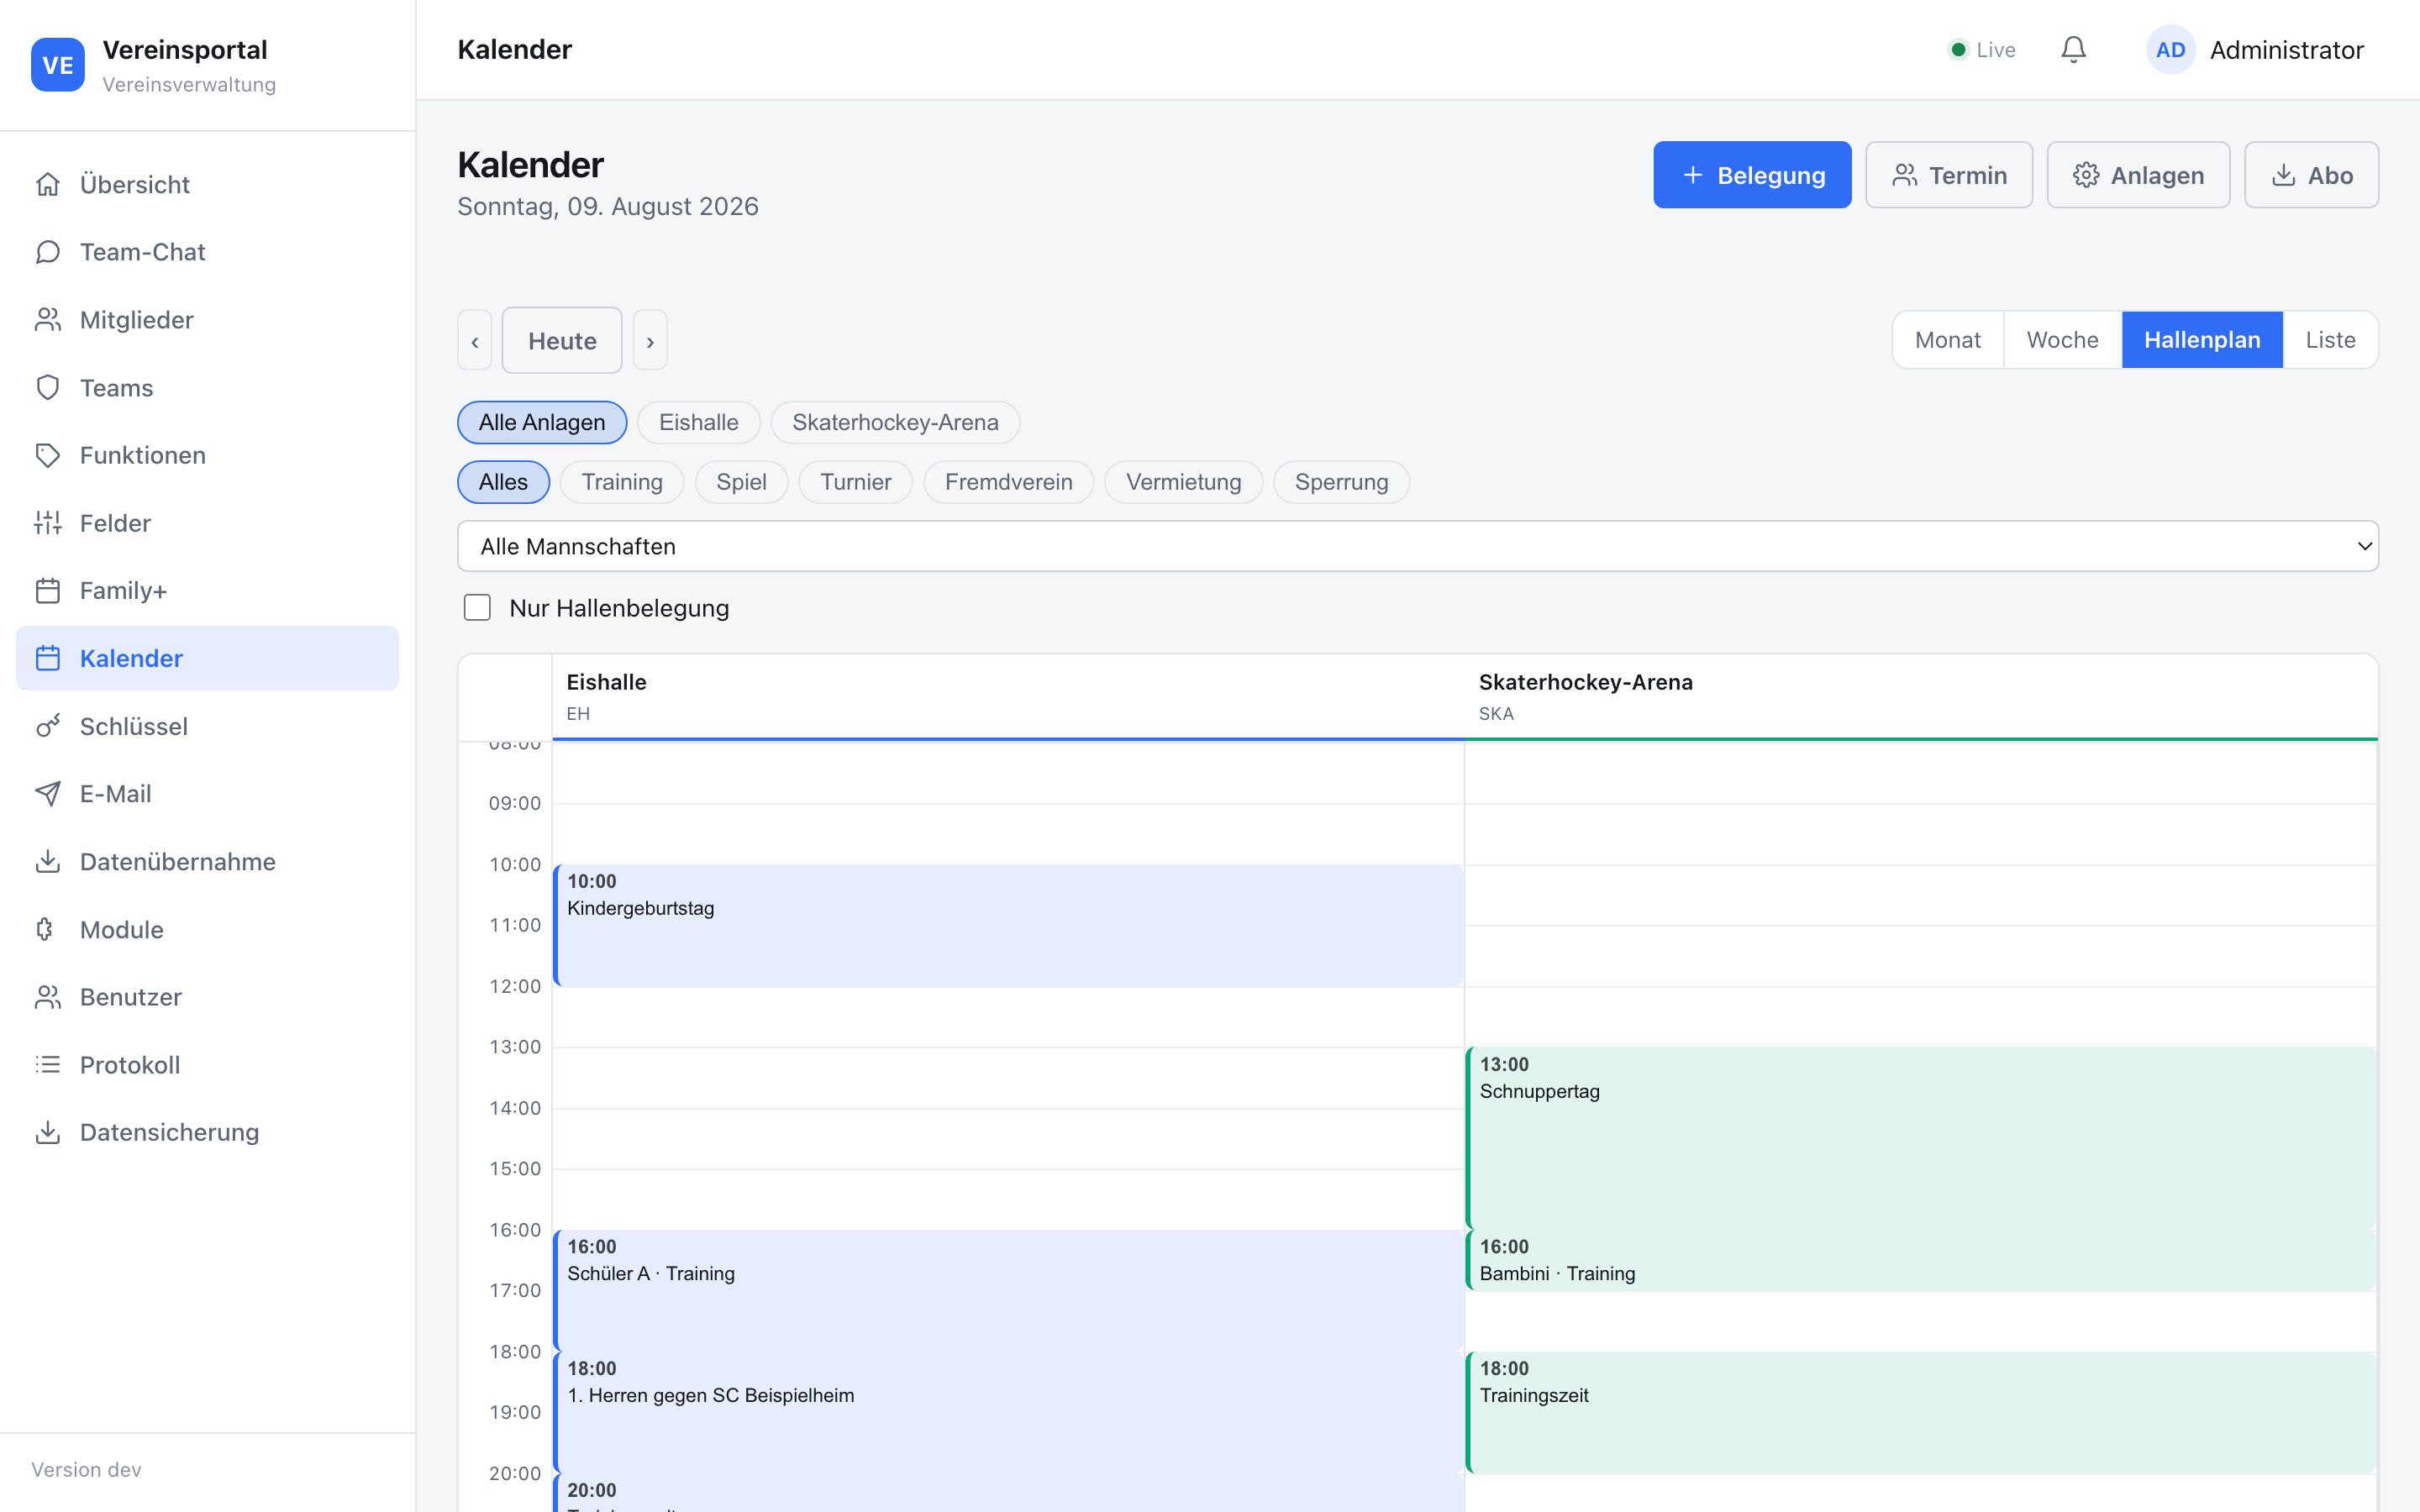Open the Alle Mannschaften dropdown

click(x=1418, y=546)
